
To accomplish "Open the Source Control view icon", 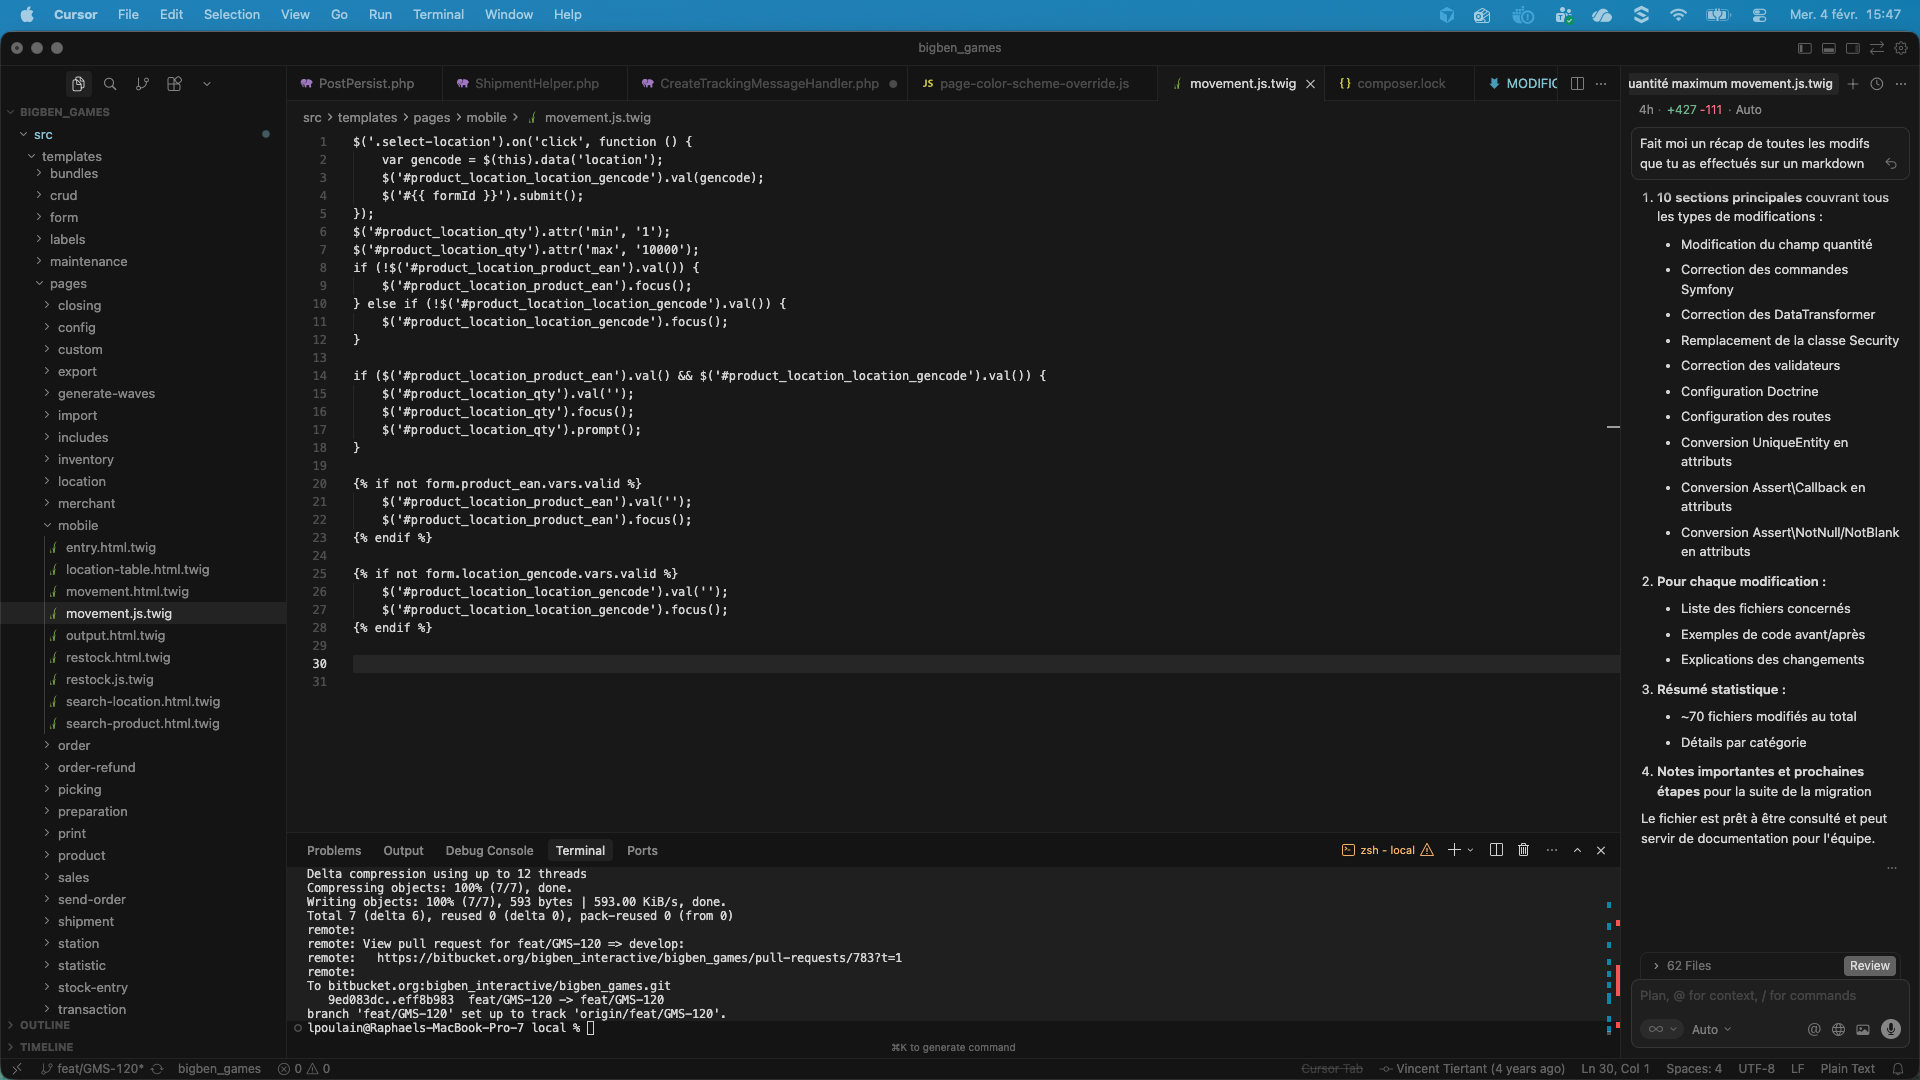I will click(142, 84).
